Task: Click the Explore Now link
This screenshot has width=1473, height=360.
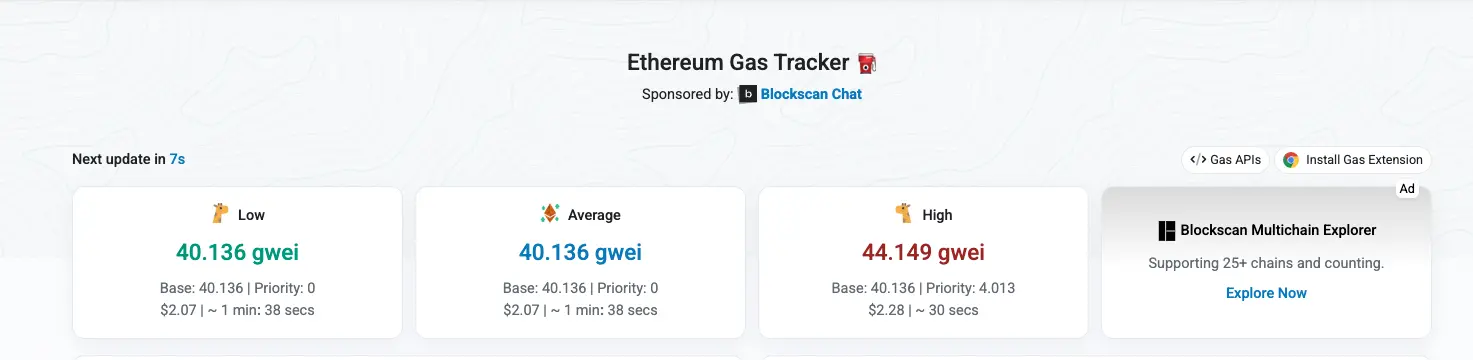Action: pos(1266,293)
